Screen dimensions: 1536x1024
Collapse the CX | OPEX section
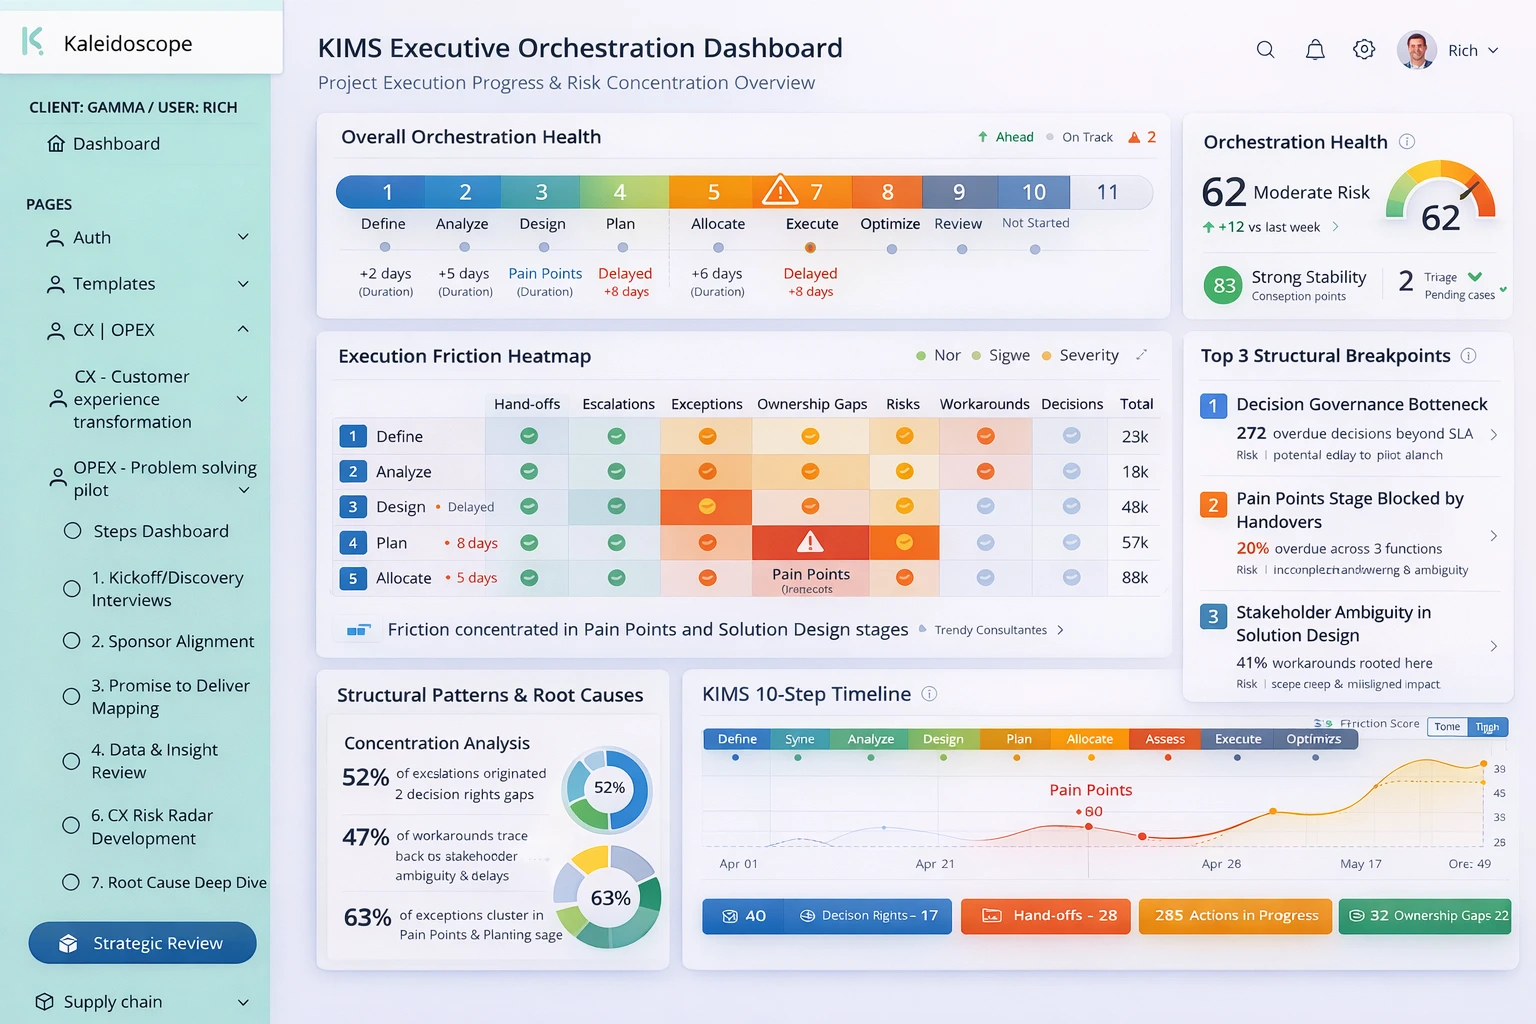pos(242,330)
